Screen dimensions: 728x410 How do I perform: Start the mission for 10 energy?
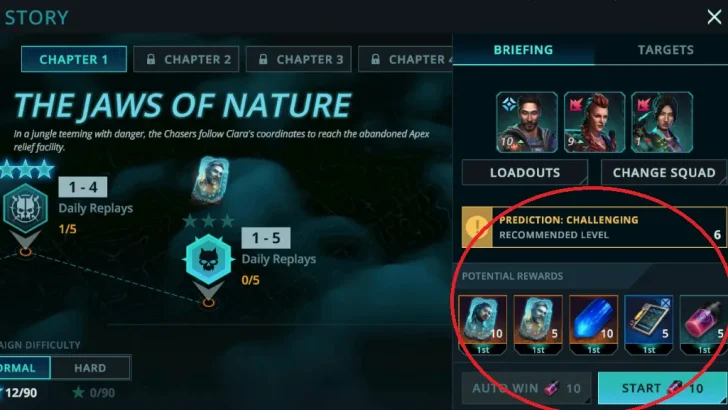pyautogui.click(x=663, y=388)
